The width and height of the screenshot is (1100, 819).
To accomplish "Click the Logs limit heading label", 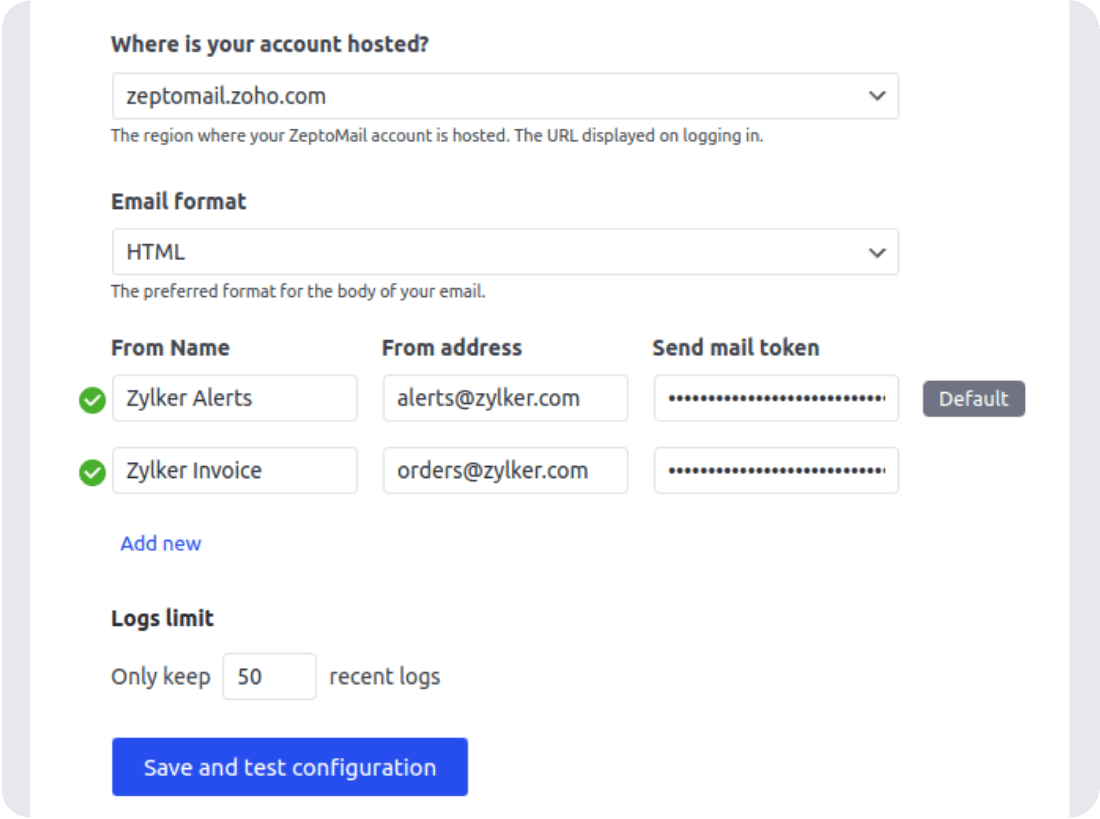I will click(162, 618).
